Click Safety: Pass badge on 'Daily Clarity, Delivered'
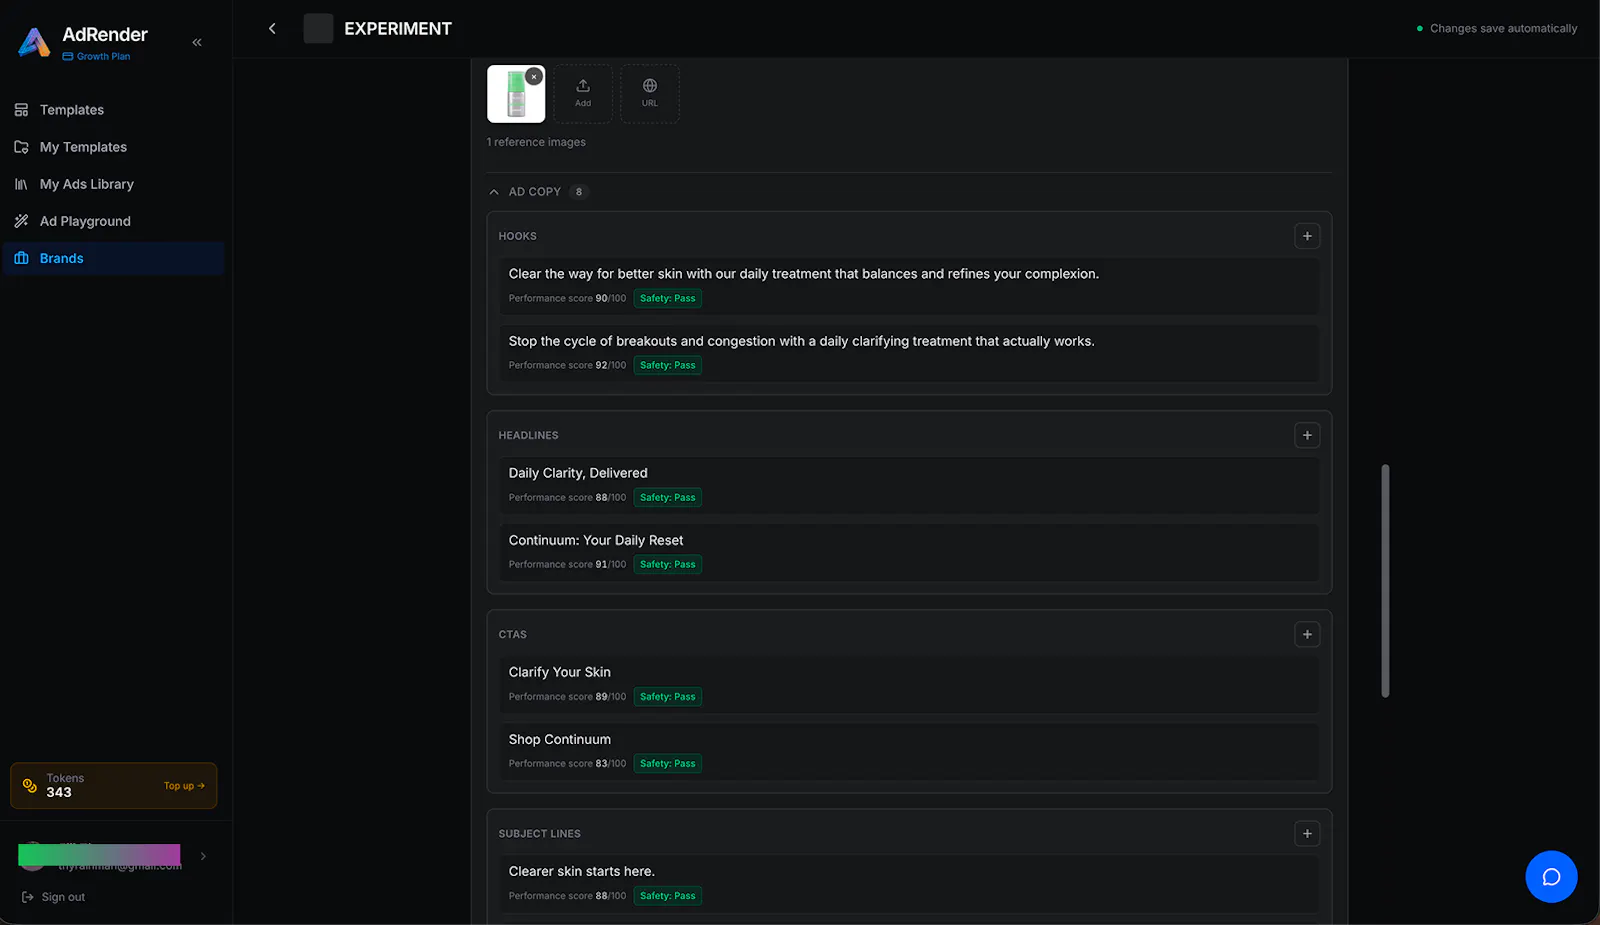Viewport: 1600px width, 925px height. pos(668,497)
